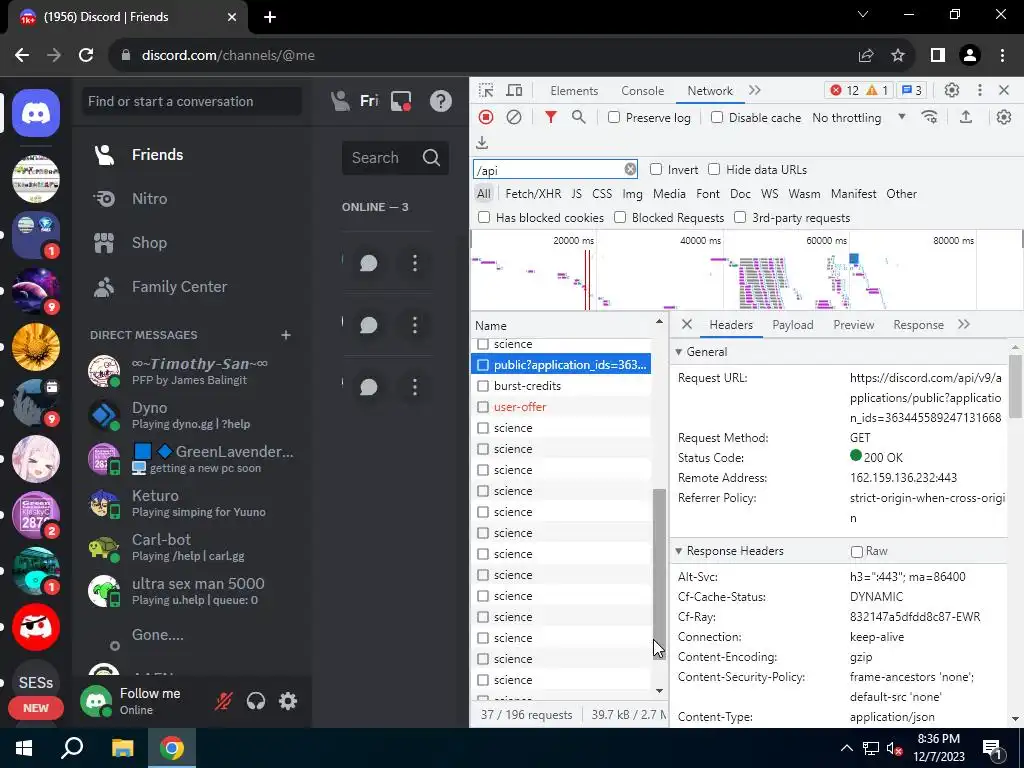The width and height of the screenshot is (1024, 768).
Task: Open the No throttling dropdown
Action: [x=859, y=118]
